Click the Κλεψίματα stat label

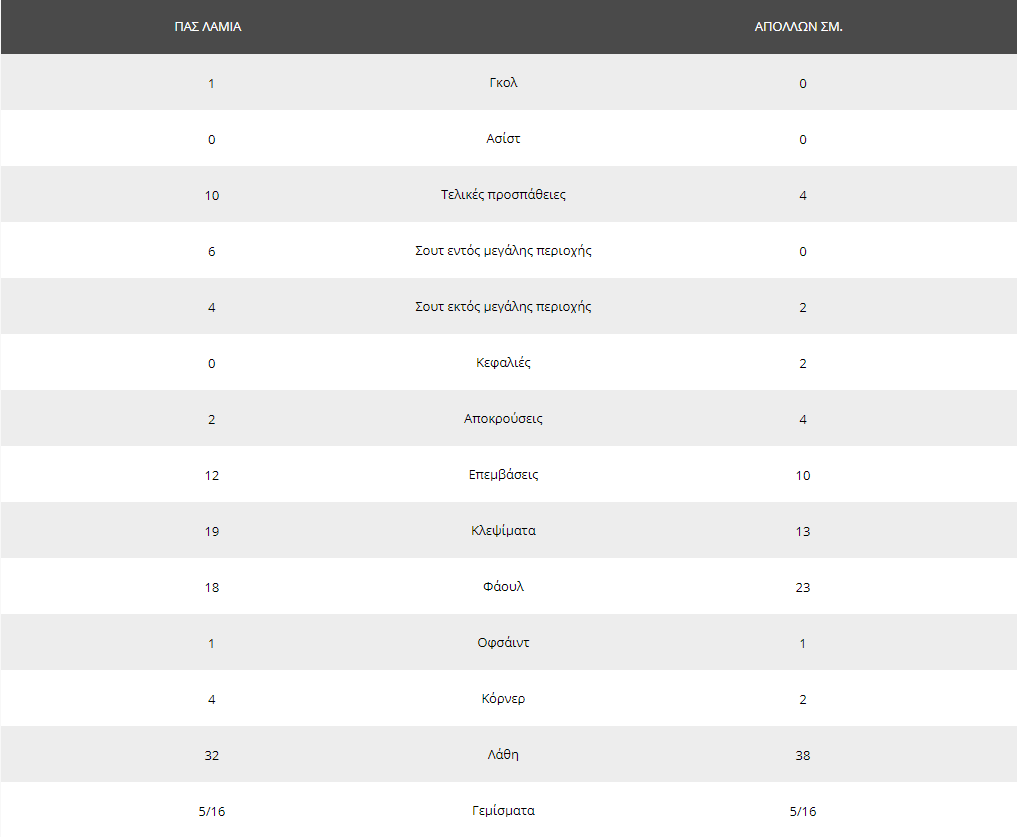[503, 530]
